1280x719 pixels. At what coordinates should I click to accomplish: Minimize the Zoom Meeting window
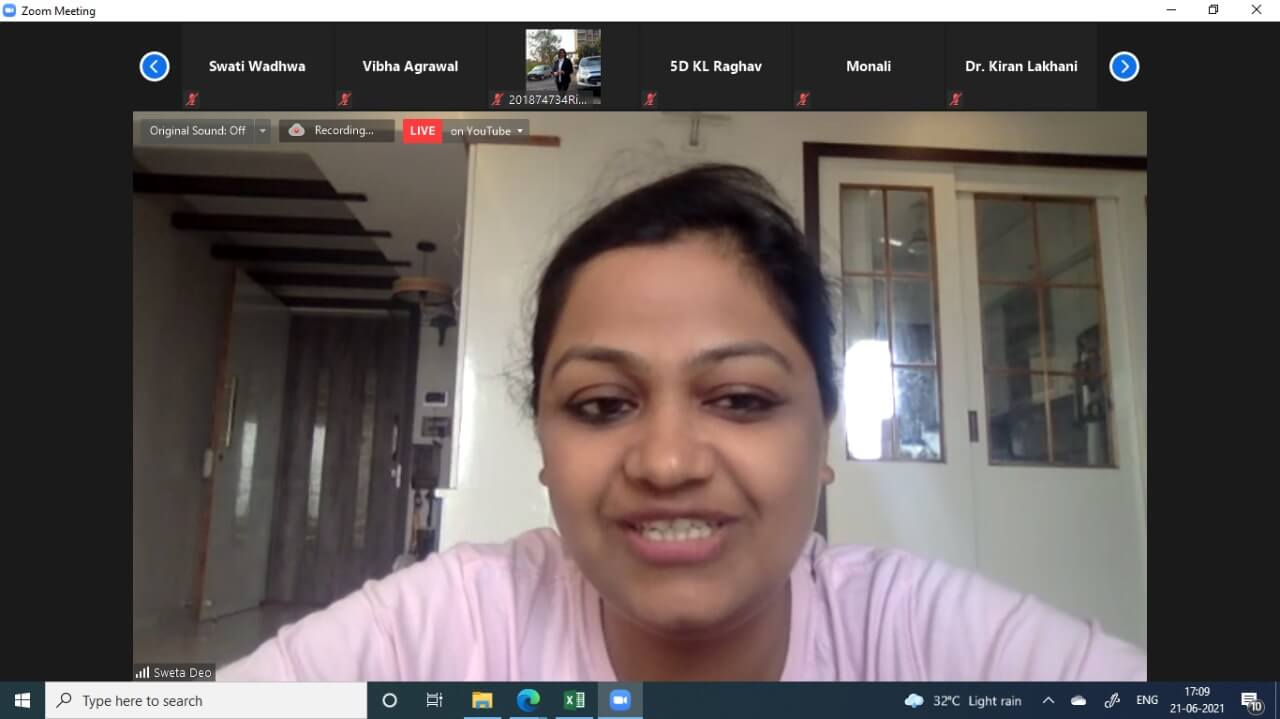(x=1171, y=10)
